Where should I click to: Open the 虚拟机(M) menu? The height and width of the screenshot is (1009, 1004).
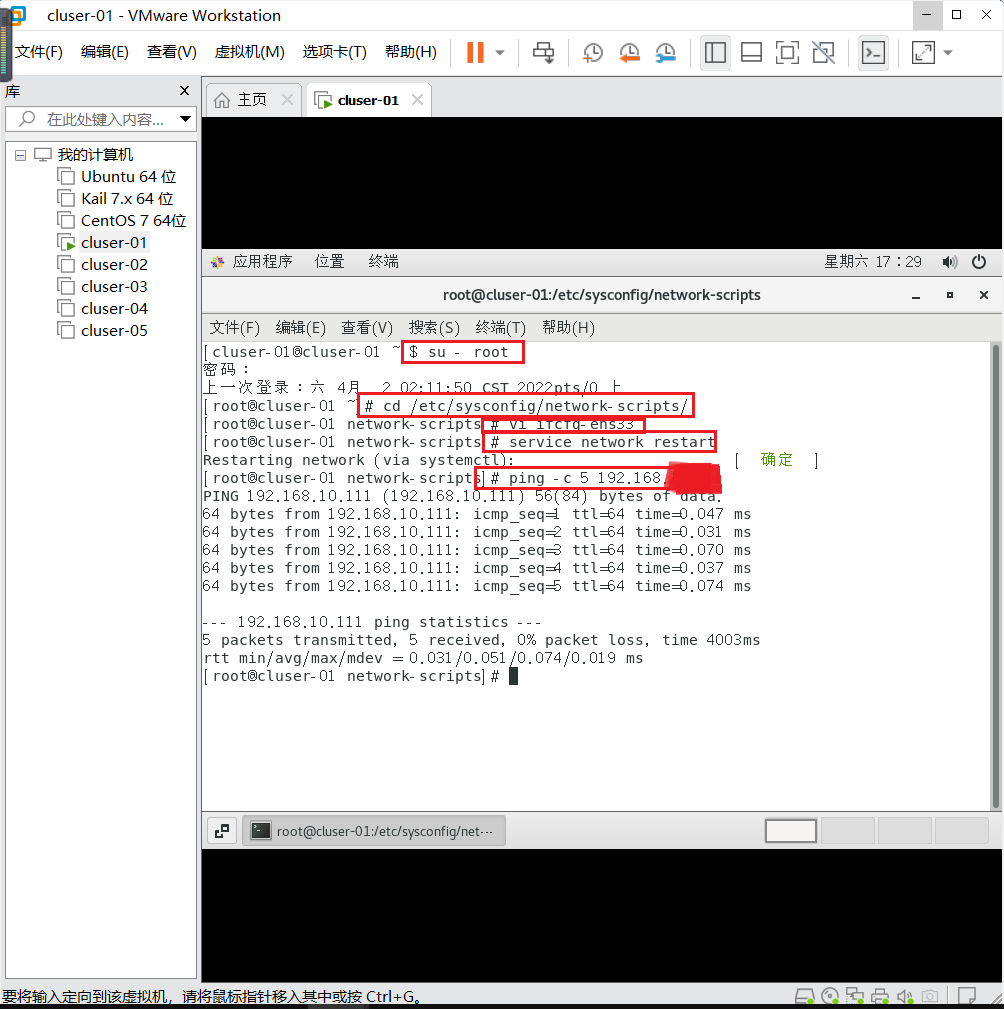point(250,52)
